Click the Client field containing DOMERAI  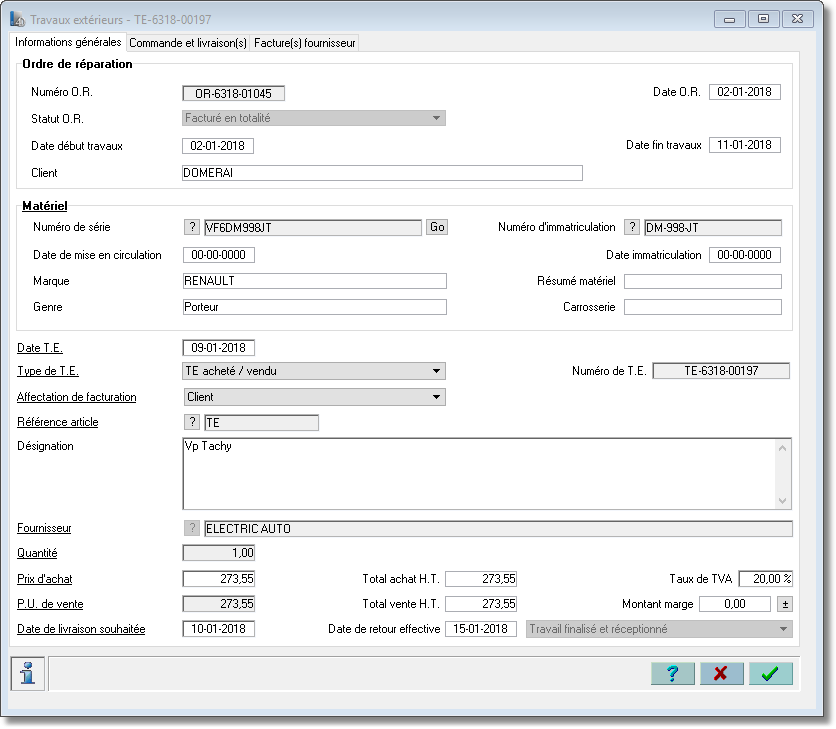(382, 173)
